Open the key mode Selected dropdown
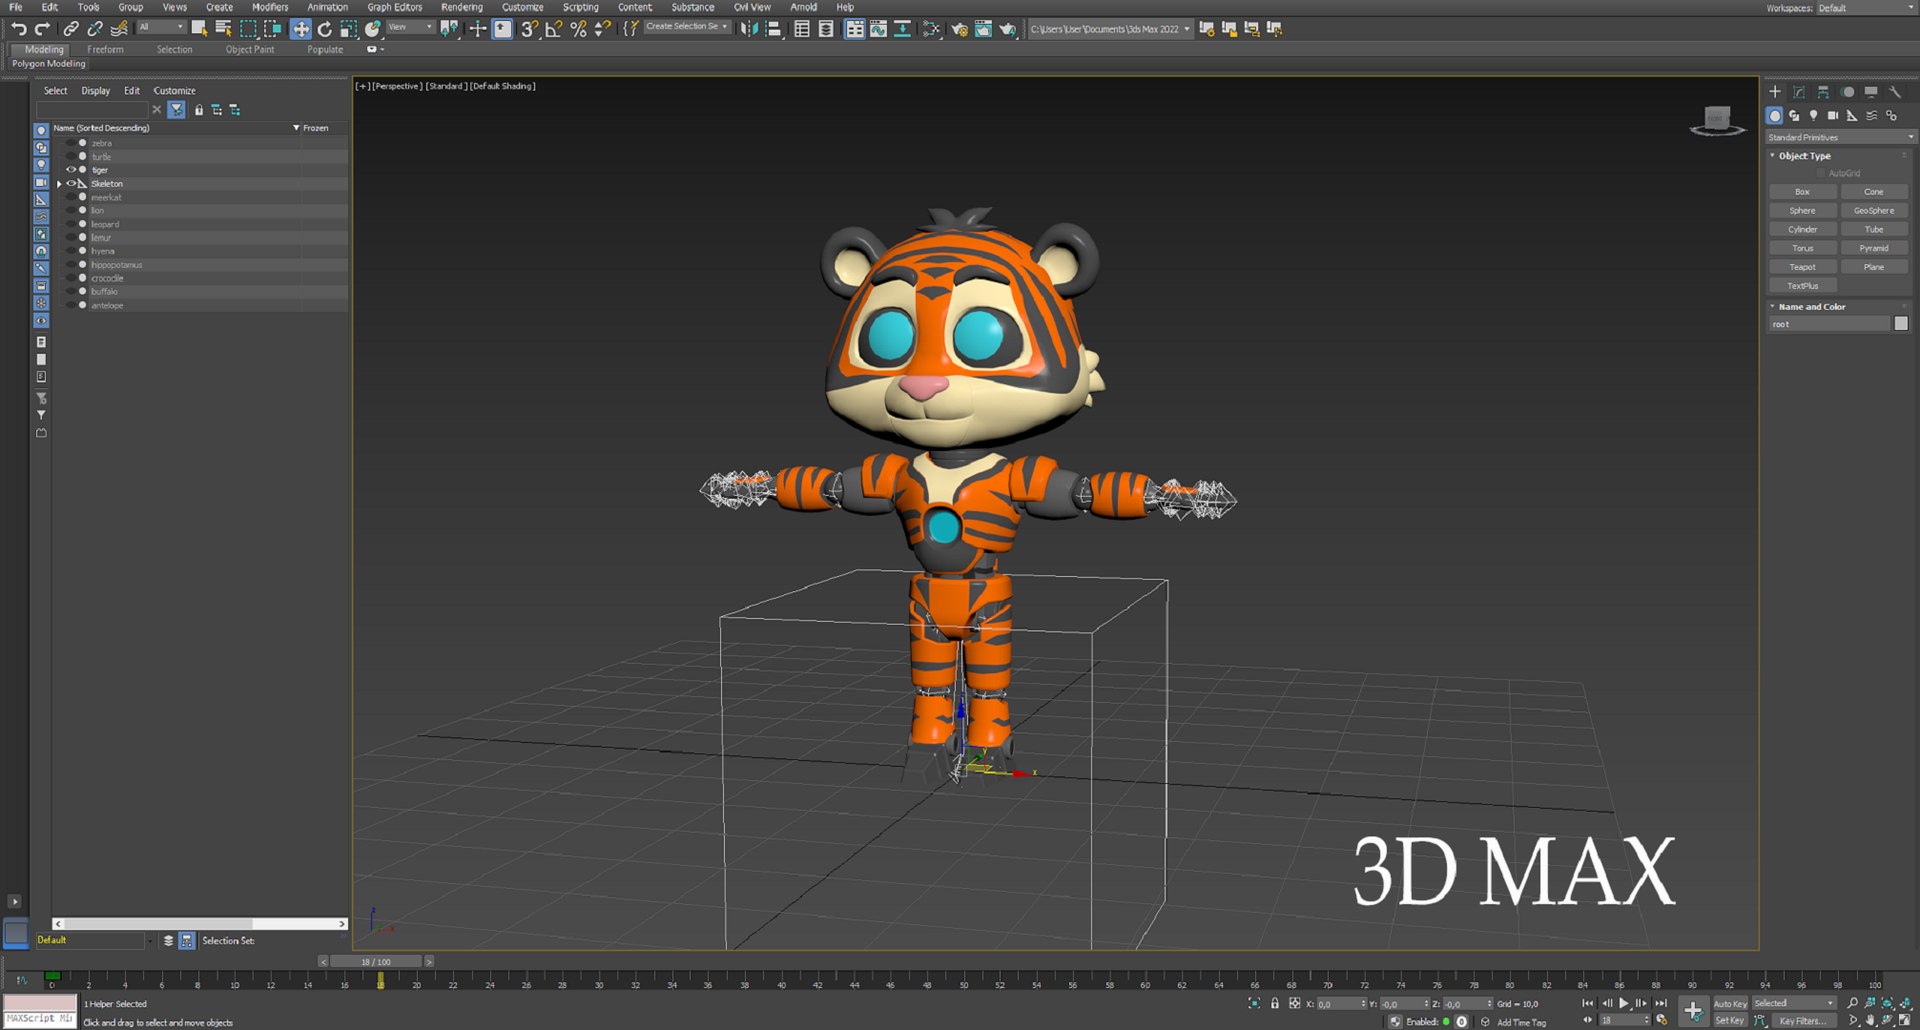Screen dimensions: 1920x1030 tap(1794, 1003)
